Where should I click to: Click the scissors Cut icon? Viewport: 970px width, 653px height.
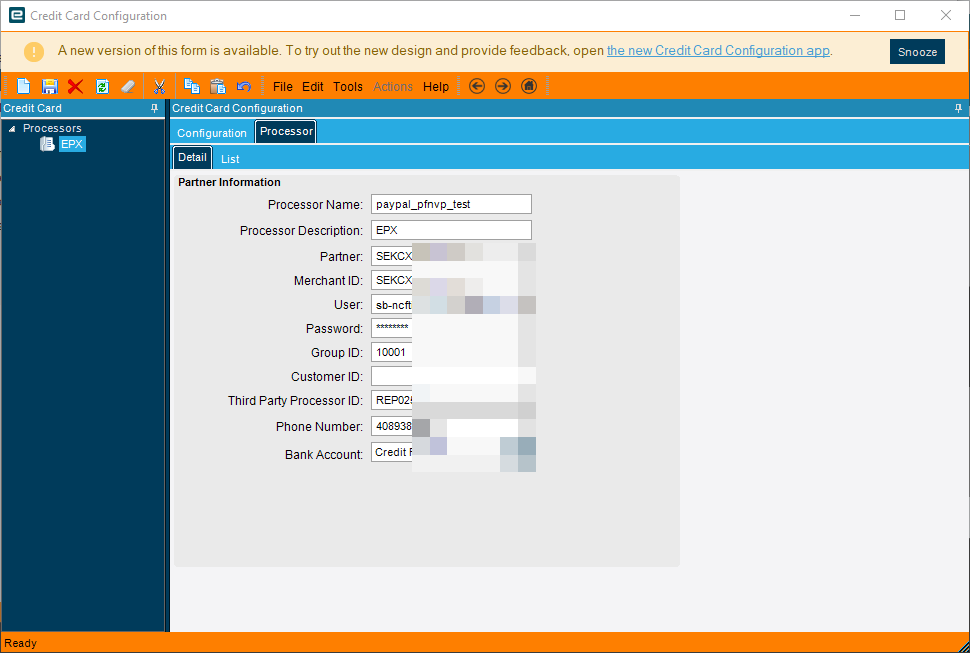(x=160, y=87)
